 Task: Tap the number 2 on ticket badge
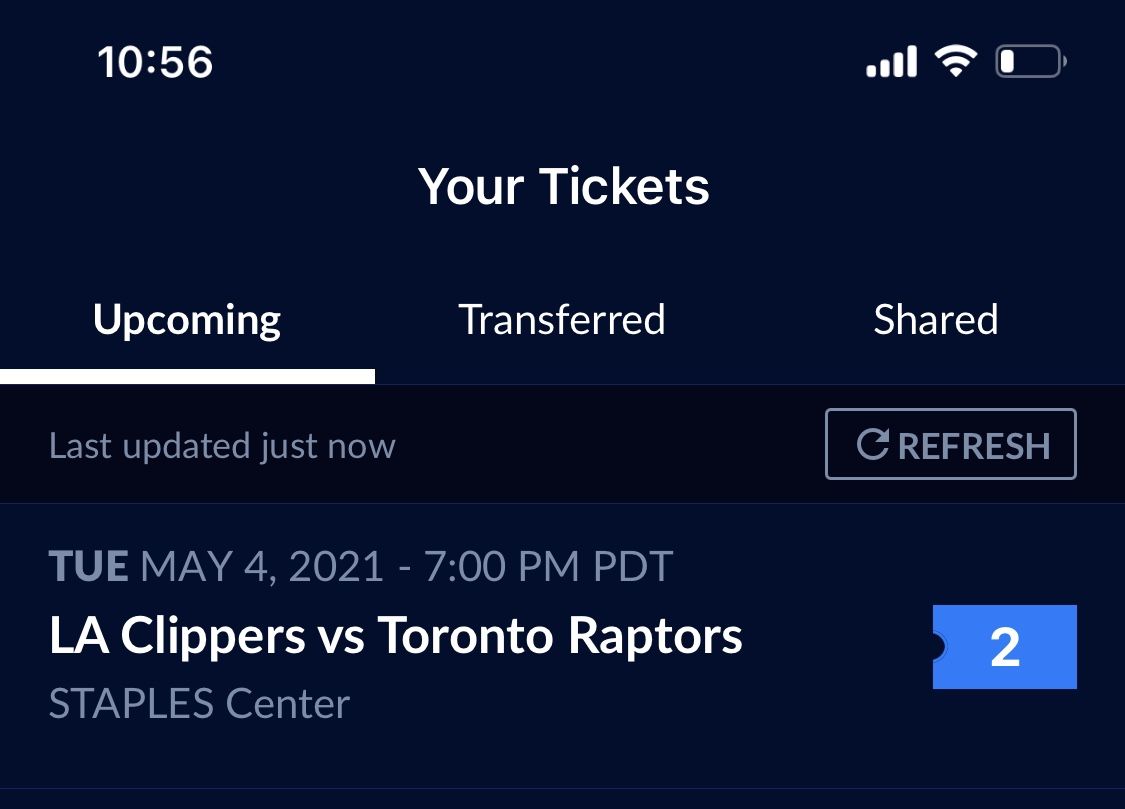[1004, 648]
